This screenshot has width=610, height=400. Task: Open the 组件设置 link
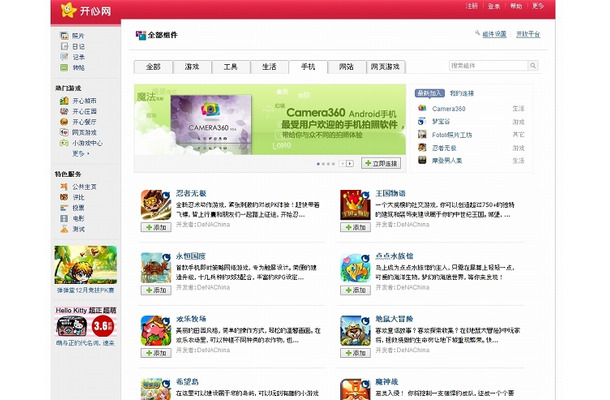[x=494, y=34]
